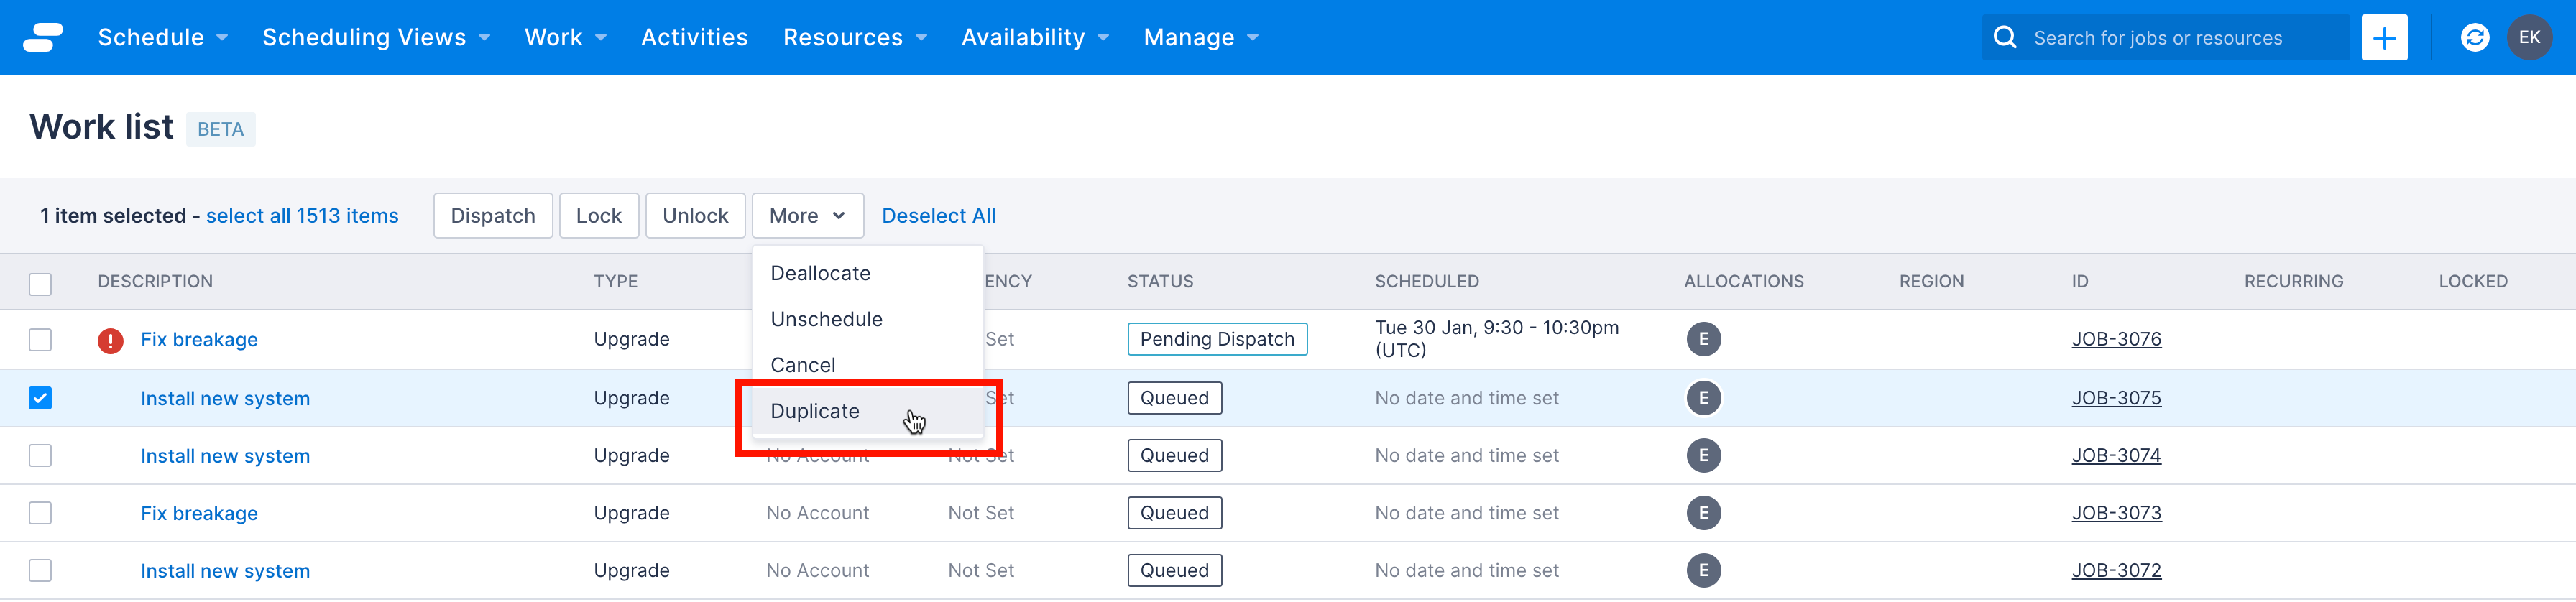
Task: Open Fix breakage job in JOB-3073 row
Action: click(x=199, y=513)
